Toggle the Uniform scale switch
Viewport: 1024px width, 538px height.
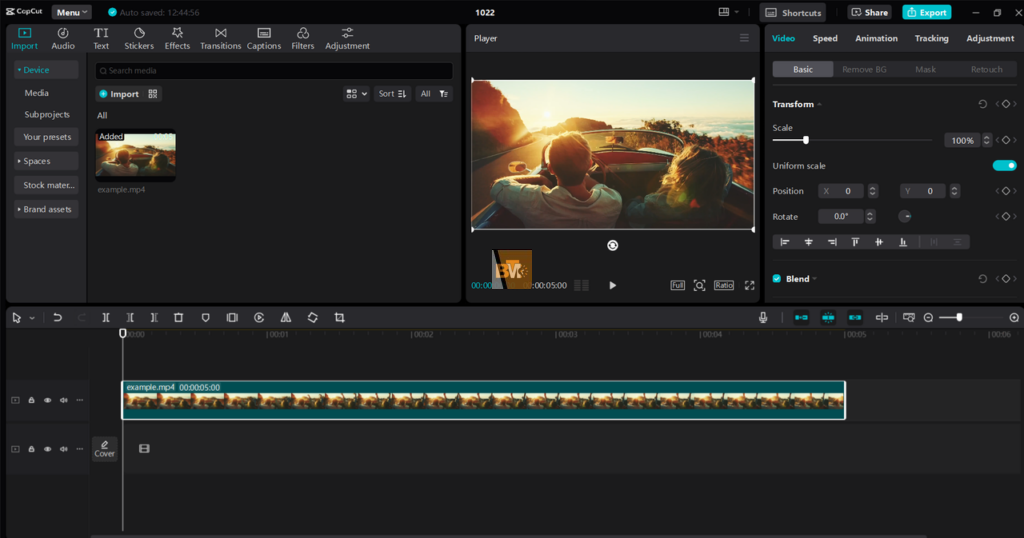1004,166
